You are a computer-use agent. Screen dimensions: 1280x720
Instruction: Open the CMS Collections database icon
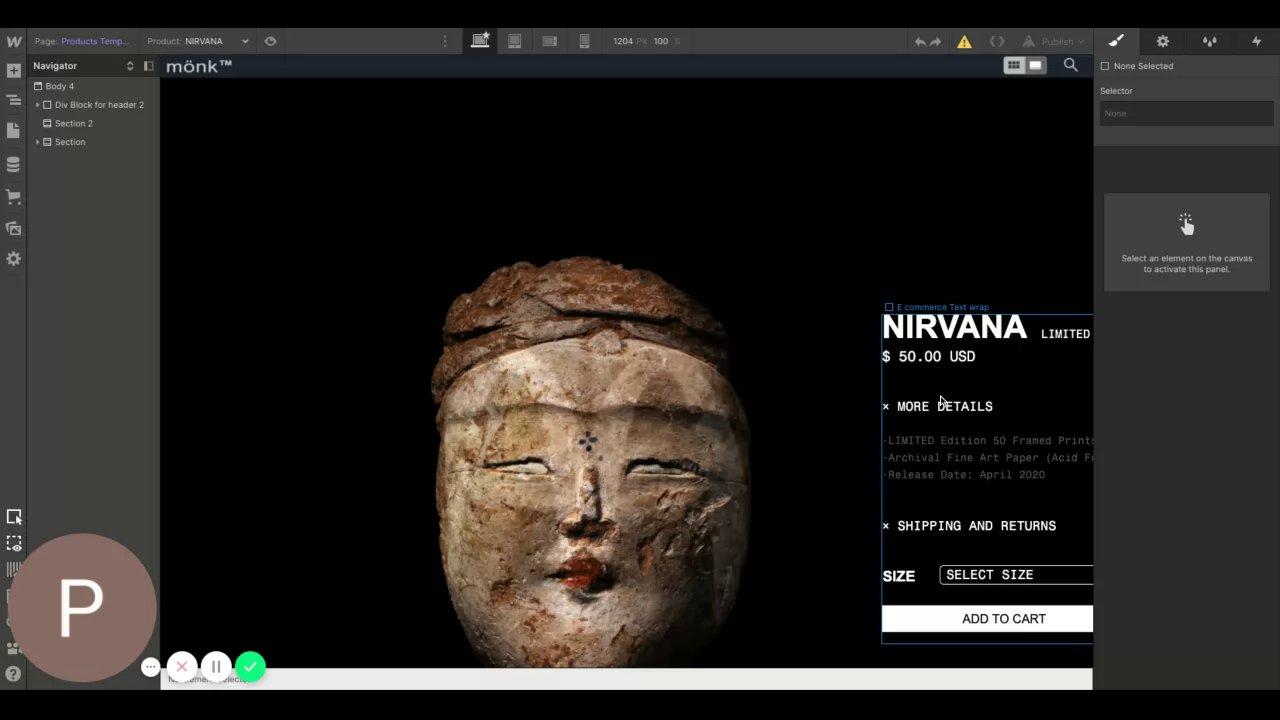pyautogui.click(x=13, y=165)
